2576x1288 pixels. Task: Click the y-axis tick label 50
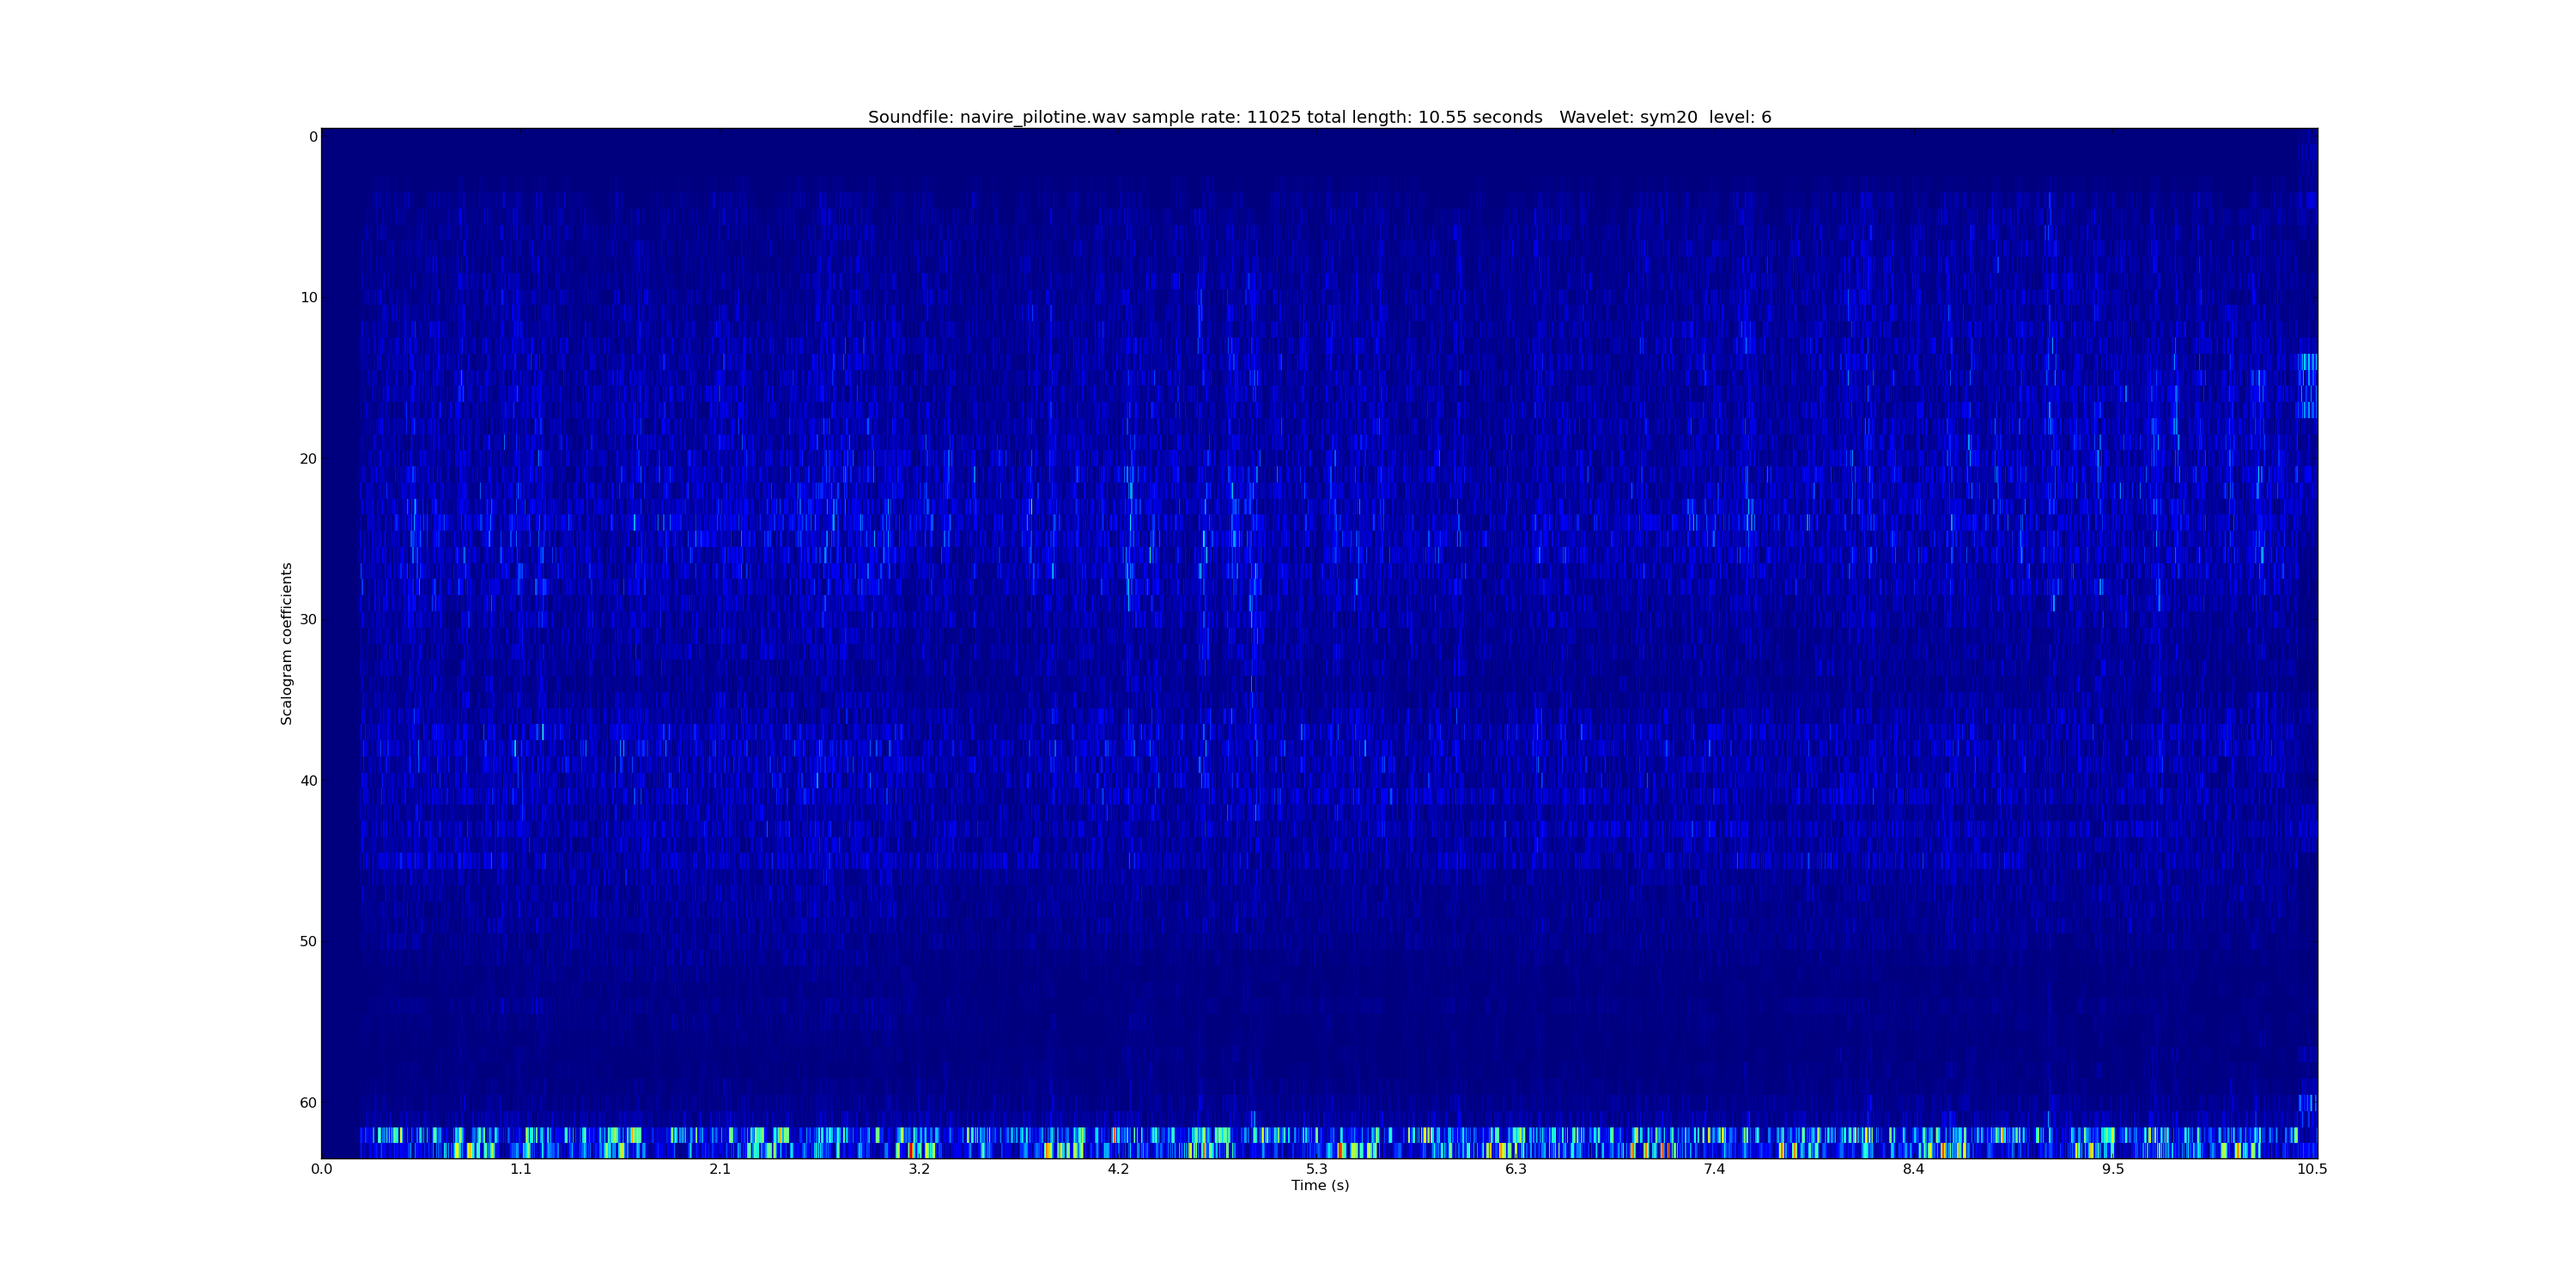[x=308, y=942]
